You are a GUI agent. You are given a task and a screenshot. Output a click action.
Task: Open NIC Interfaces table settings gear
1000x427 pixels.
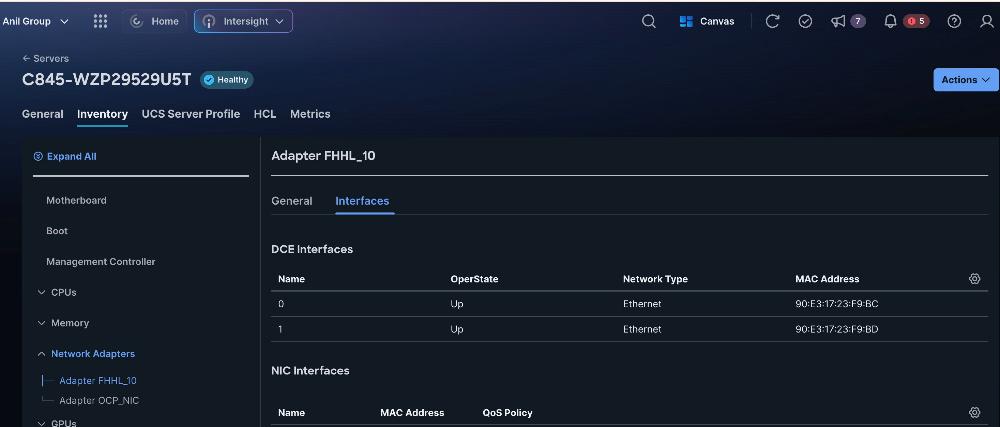974,412
